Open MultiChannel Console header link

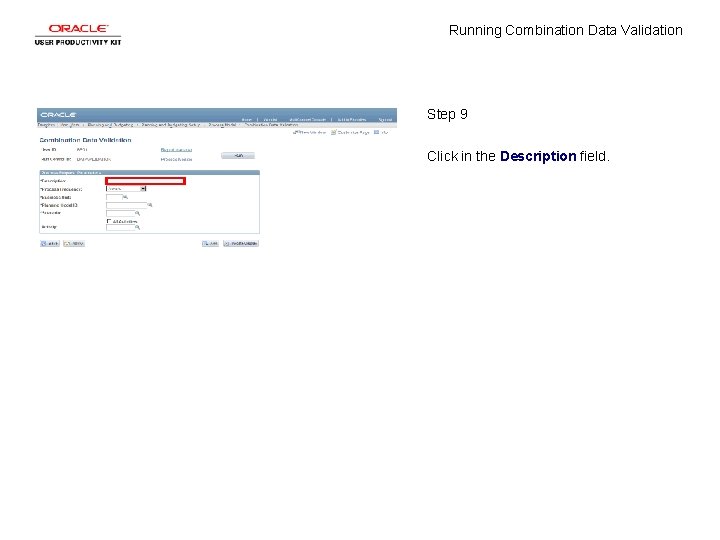(307, 119)
